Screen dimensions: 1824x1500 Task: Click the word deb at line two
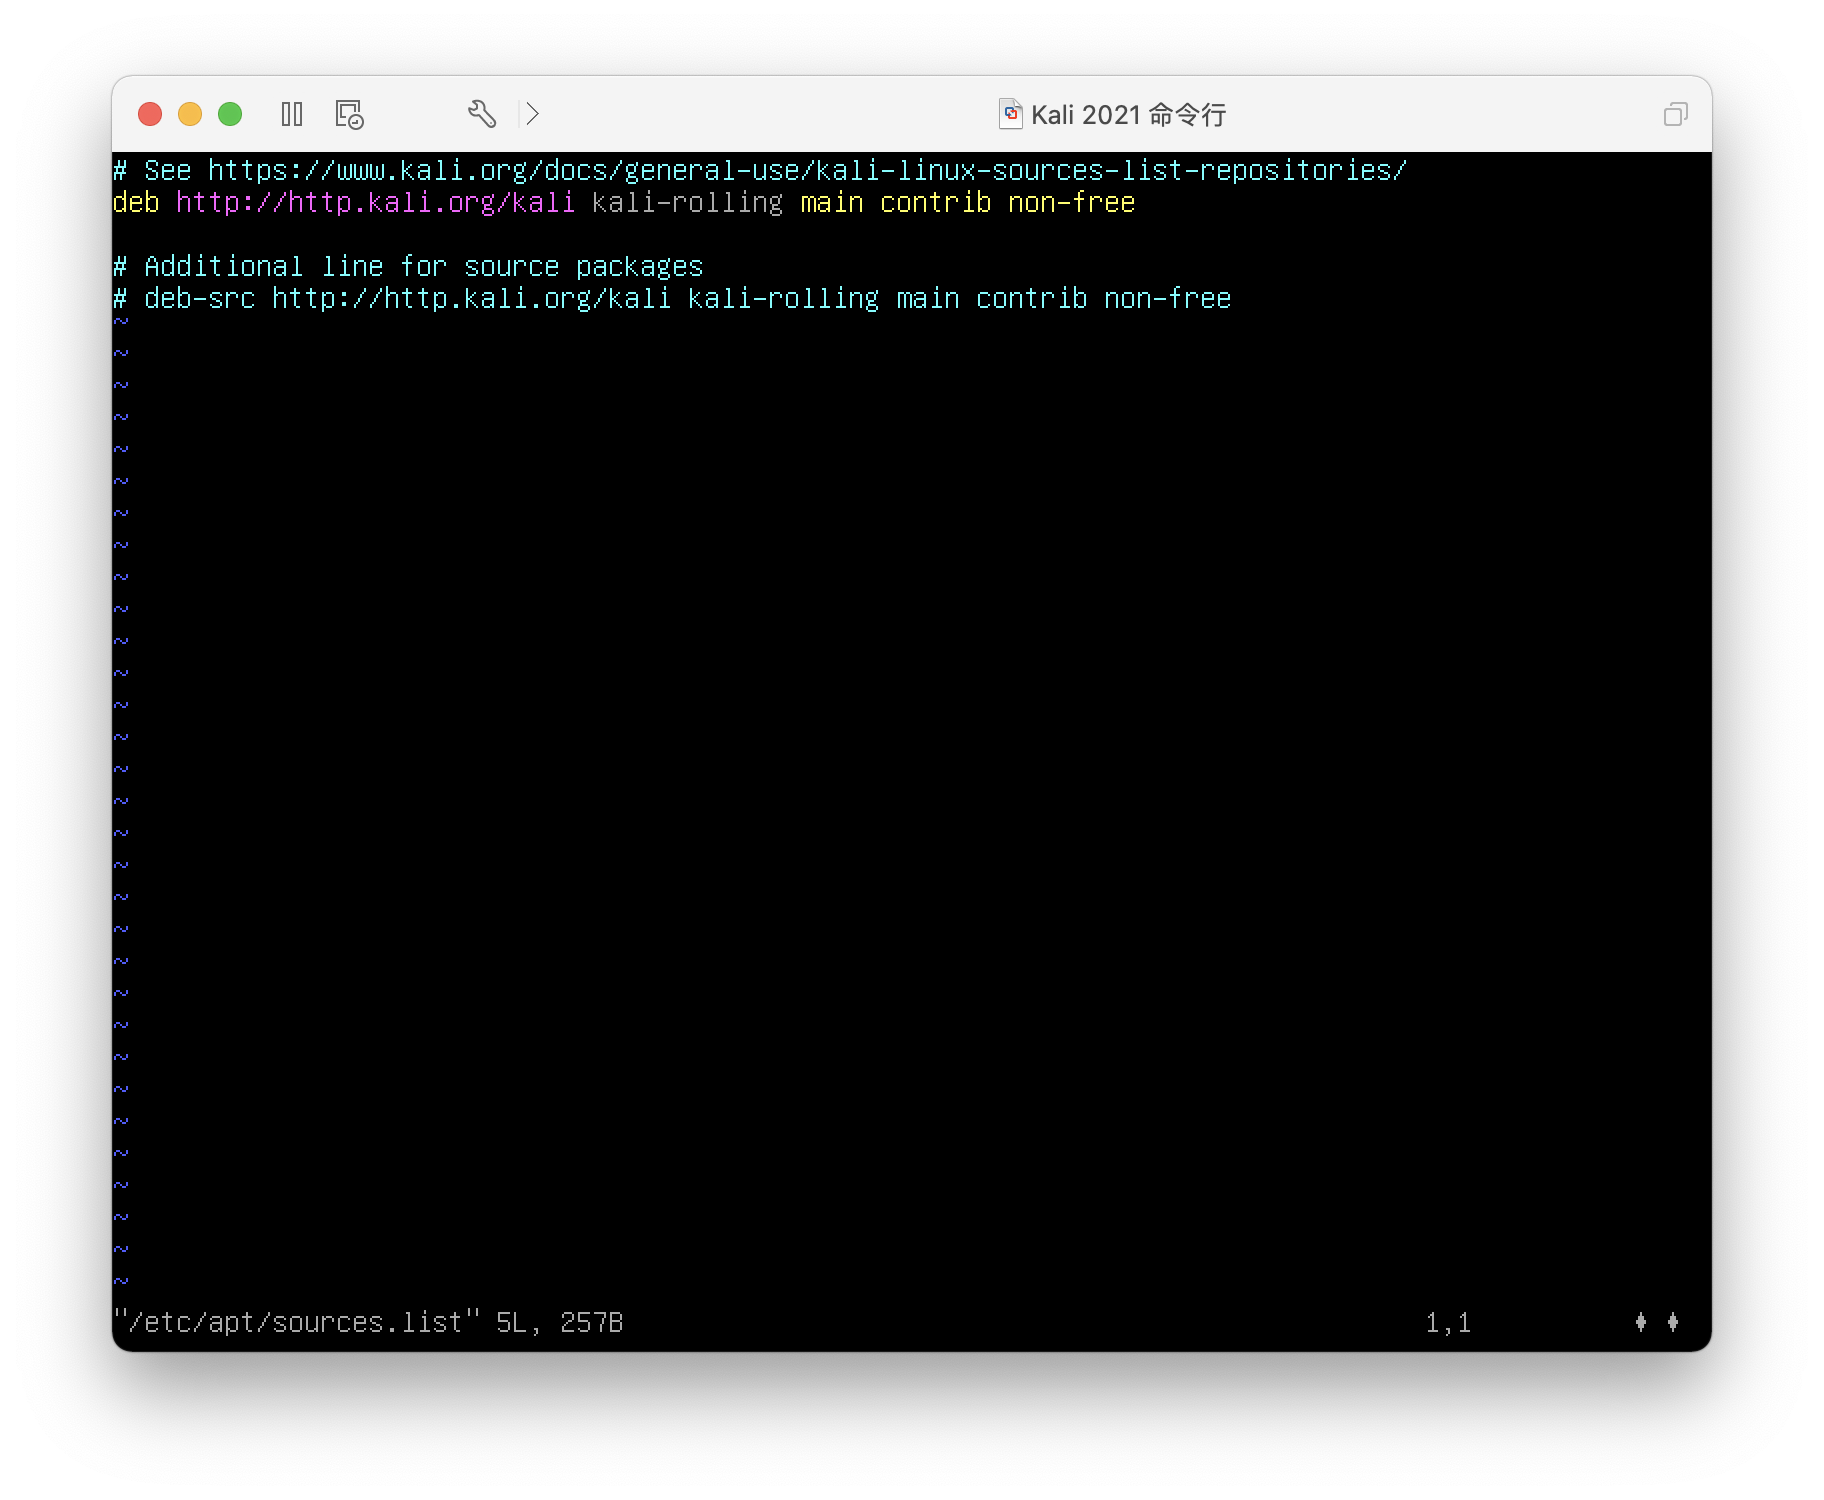(136, 203)
